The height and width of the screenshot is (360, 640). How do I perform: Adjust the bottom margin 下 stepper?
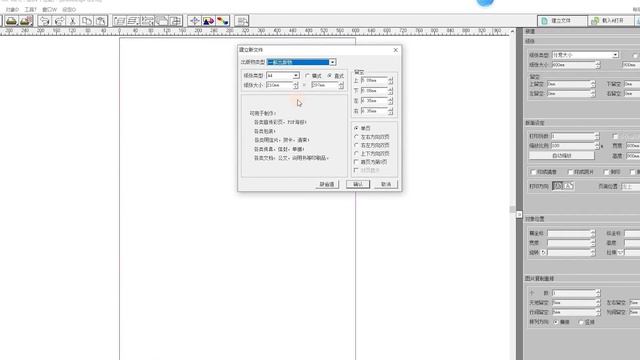point(391,91)
